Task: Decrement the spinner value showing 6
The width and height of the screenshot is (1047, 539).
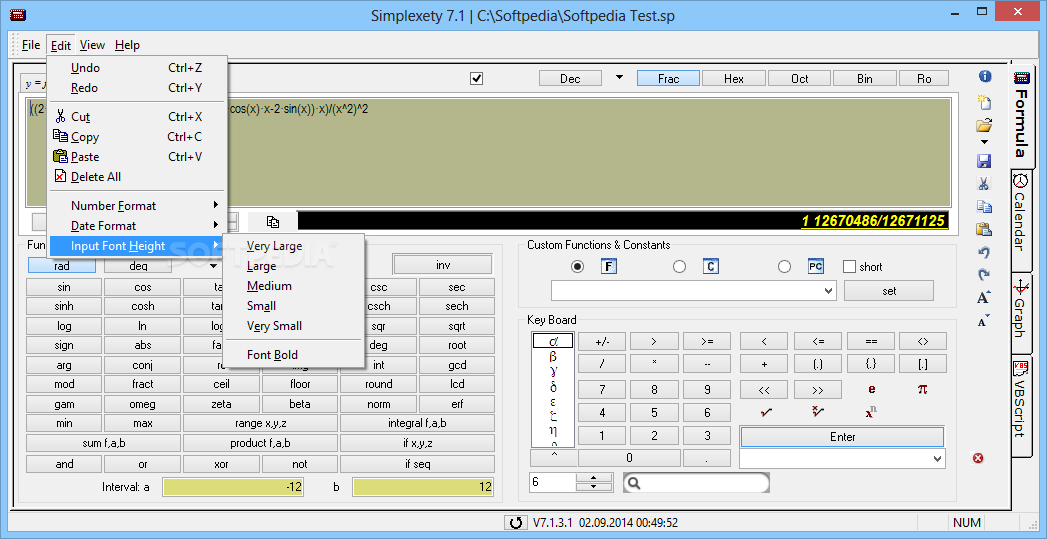Action: 594,487
